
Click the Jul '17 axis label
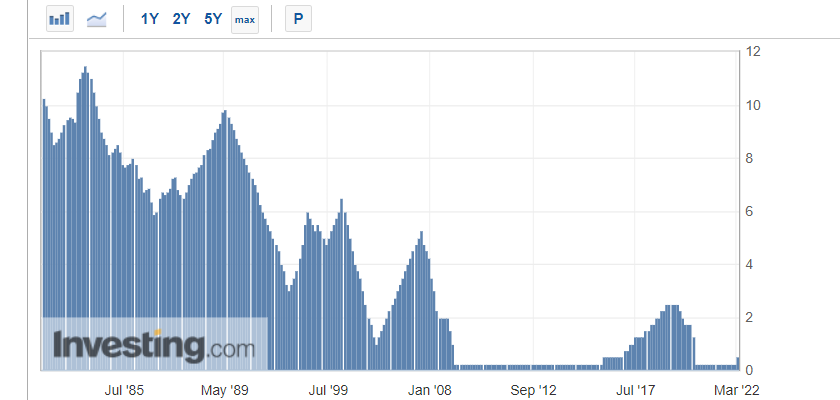coord(635,390)
